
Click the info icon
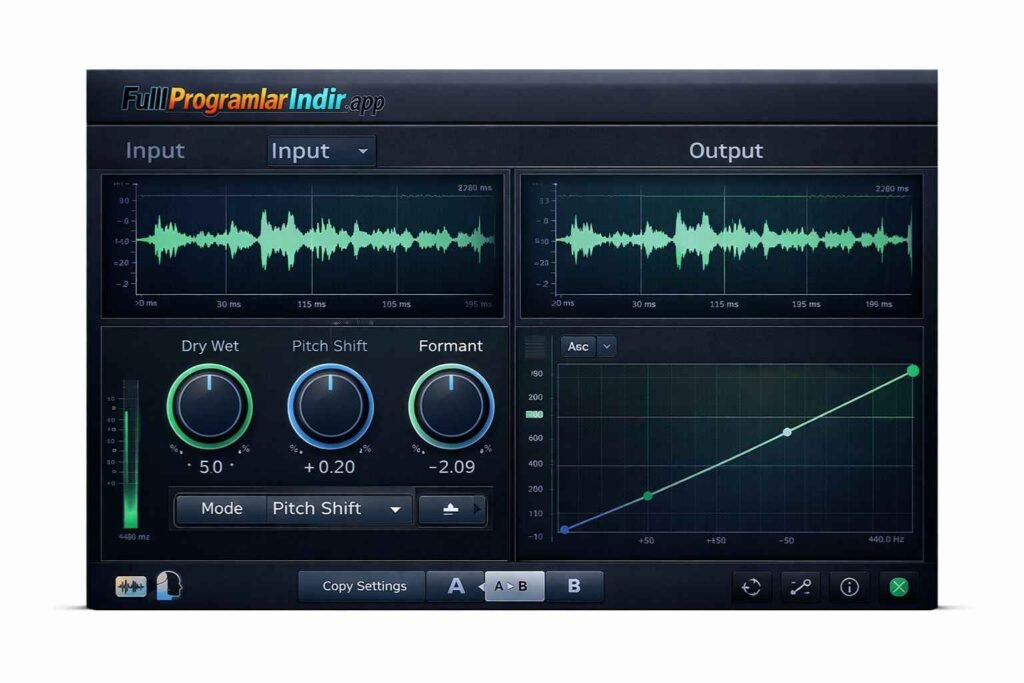[849, 587]
